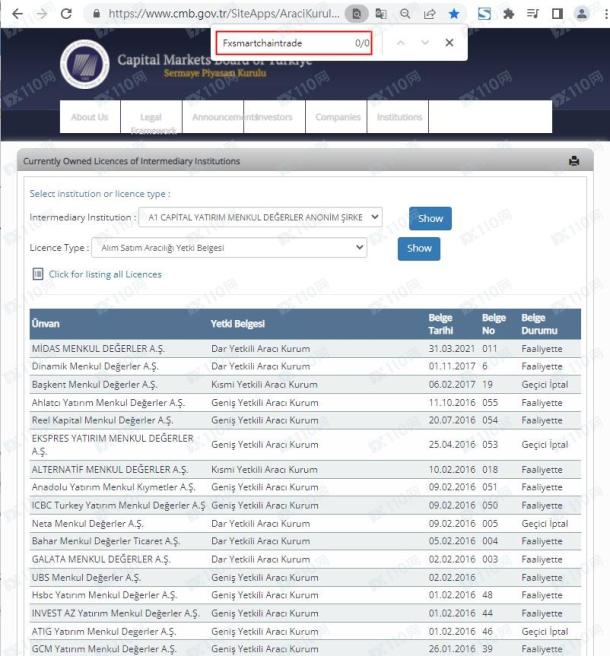
Task: Select Reel Kapital Menkul Değerler A.Ş. cell
Action: click(x=102, y=420)
